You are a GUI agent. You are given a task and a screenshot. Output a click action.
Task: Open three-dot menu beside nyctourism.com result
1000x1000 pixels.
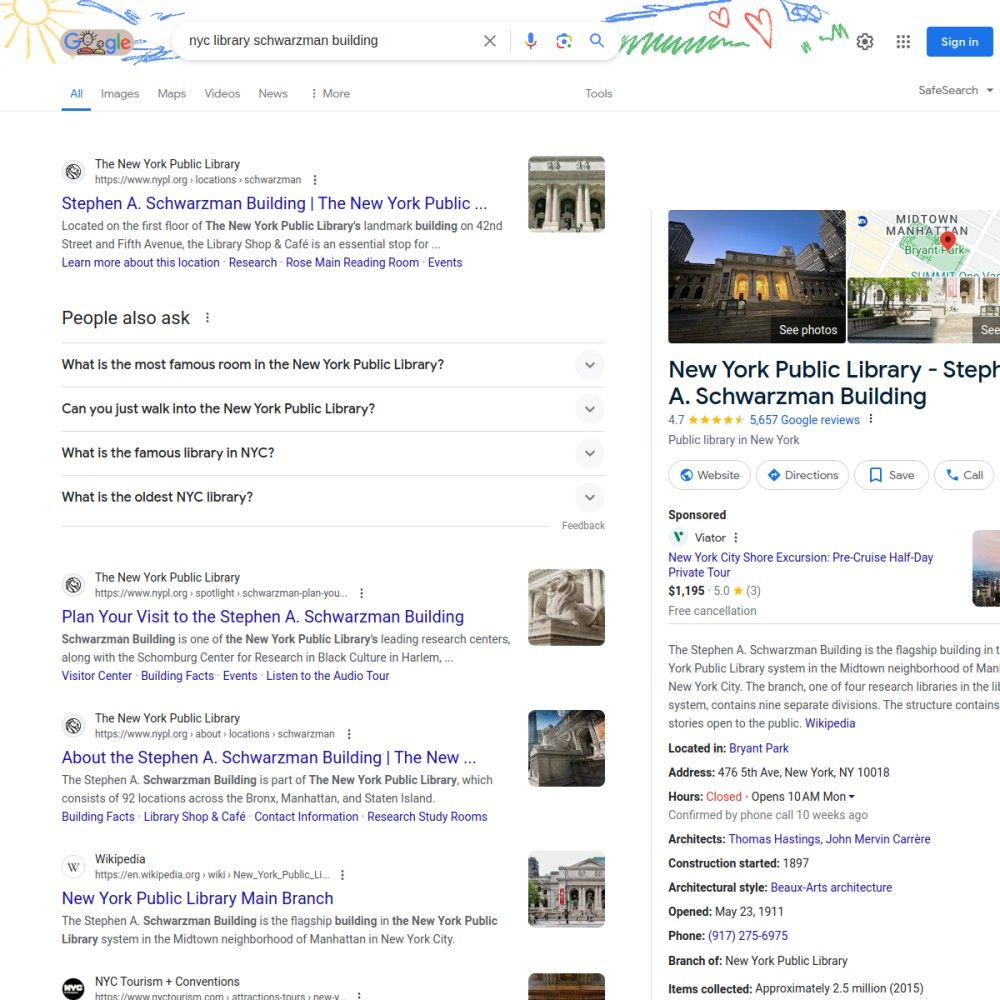click(x=359, y=995)
